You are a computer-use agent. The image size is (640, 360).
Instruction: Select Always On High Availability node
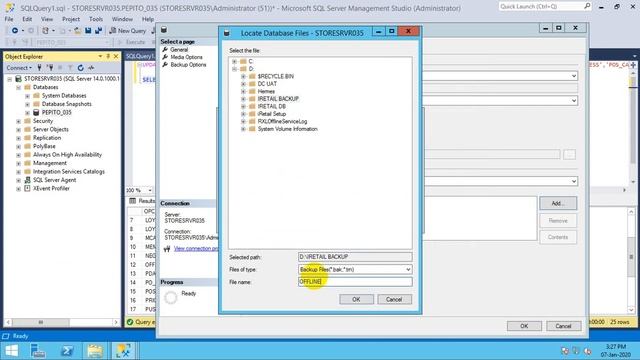click(x=67, y=155)
